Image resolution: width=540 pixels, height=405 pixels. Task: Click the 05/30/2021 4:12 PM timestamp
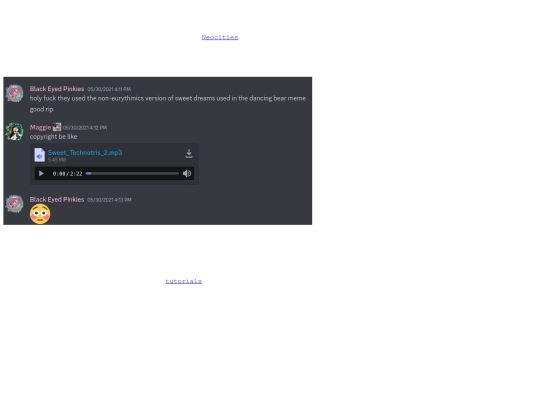click(85, 128)
